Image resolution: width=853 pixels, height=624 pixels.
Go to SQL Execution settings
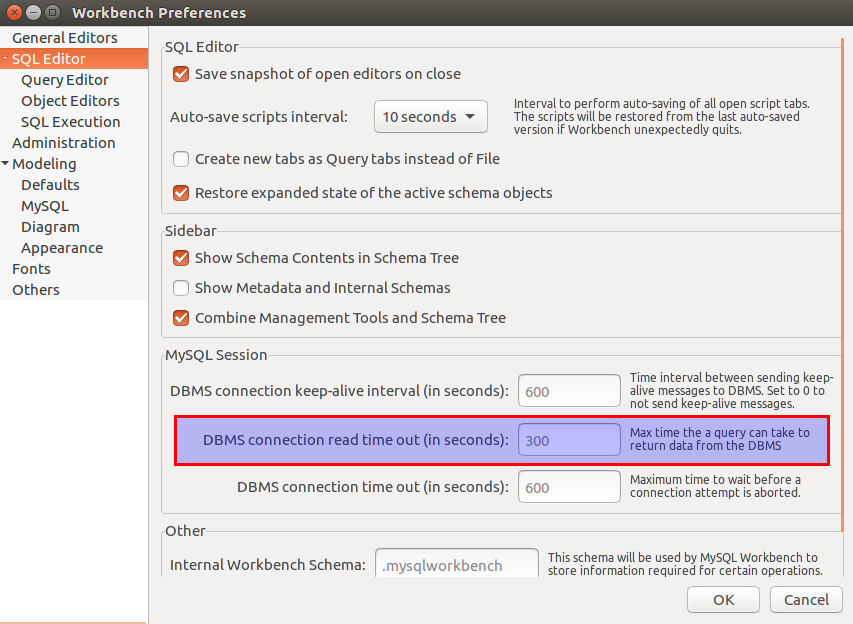[x=71, y=122]
